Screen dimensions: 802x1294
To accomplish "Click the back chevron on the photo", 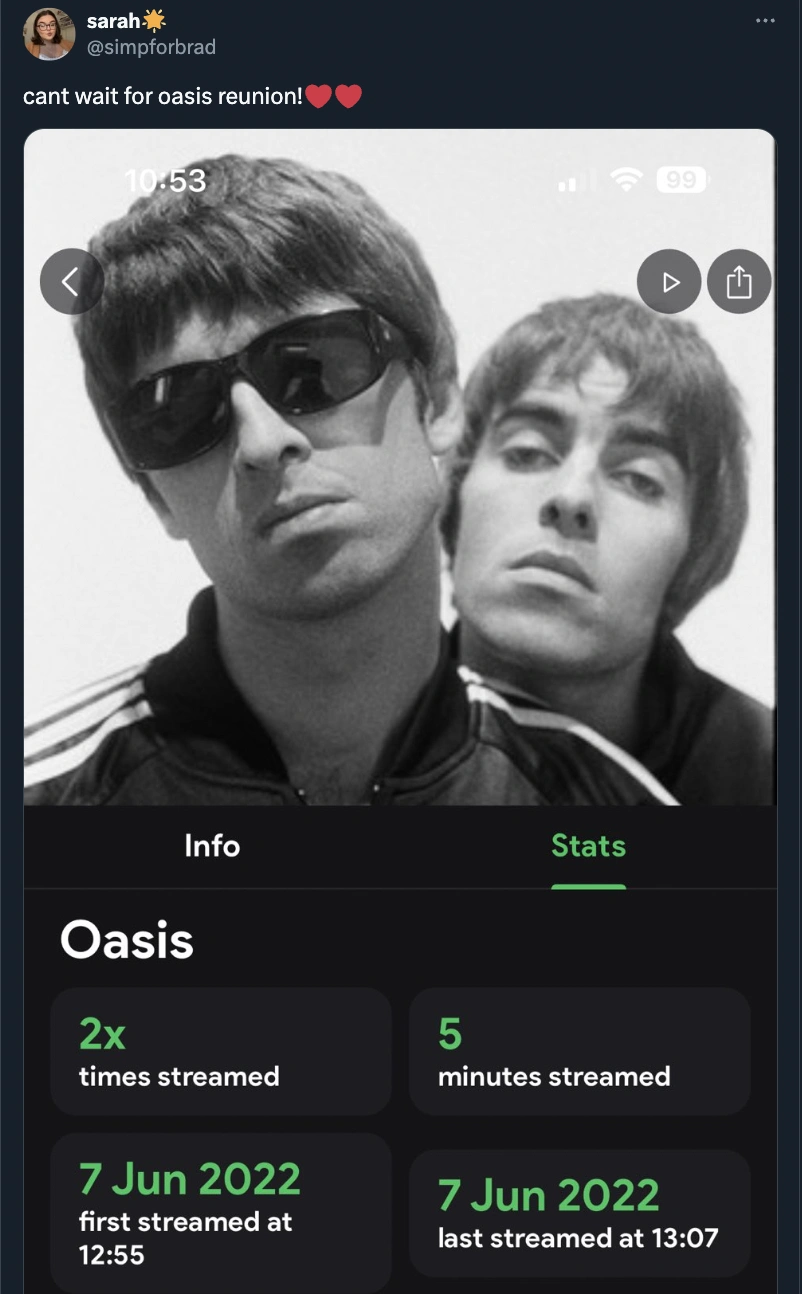I will coord(71,282).
